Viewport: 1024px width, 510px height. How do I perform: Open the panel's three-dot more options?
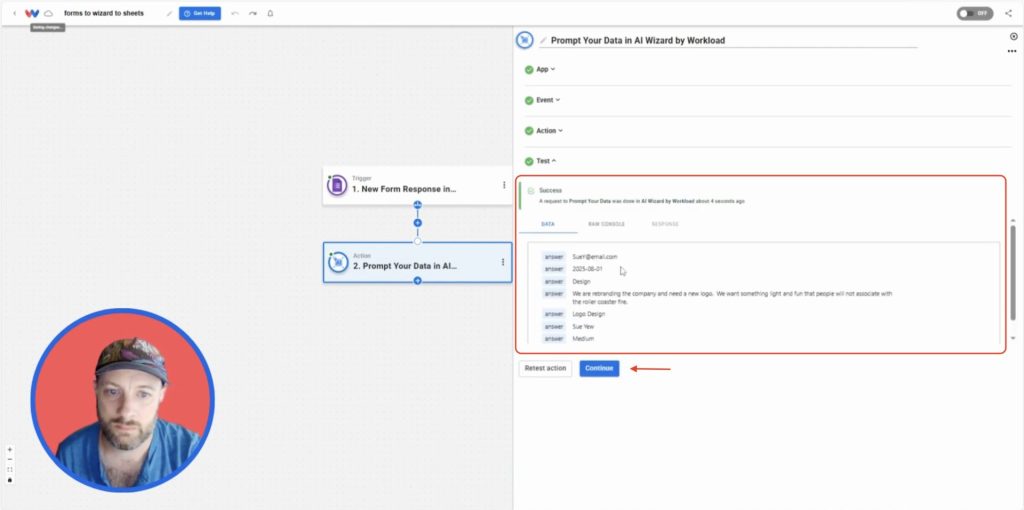click(1012, 51)
